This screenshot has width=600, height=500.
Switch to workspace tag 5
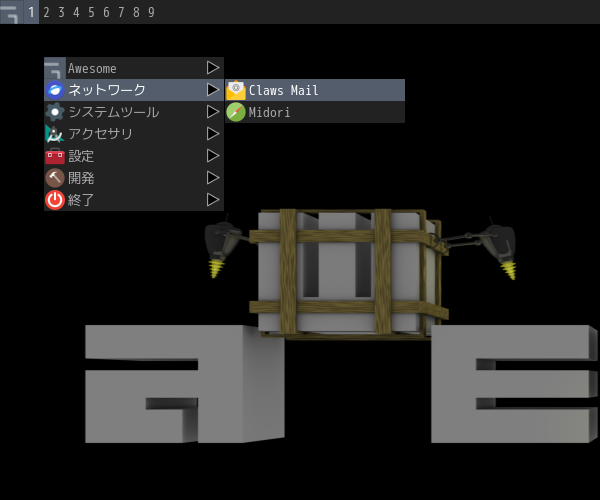pyautogui.click(x=91, y=12)
